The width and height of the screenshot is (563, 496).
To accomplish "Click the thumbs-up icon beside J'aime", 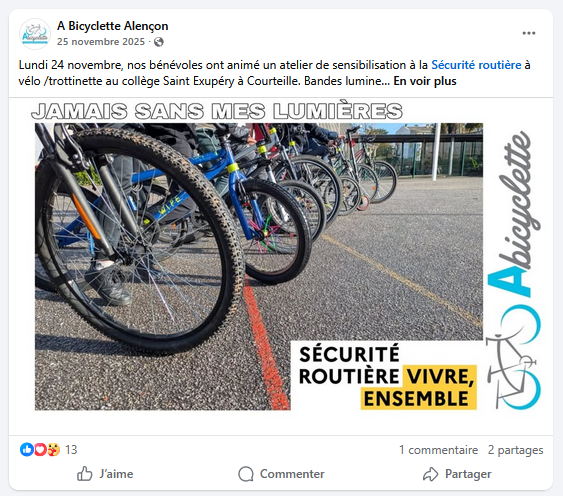I will [x=85, y=474].
